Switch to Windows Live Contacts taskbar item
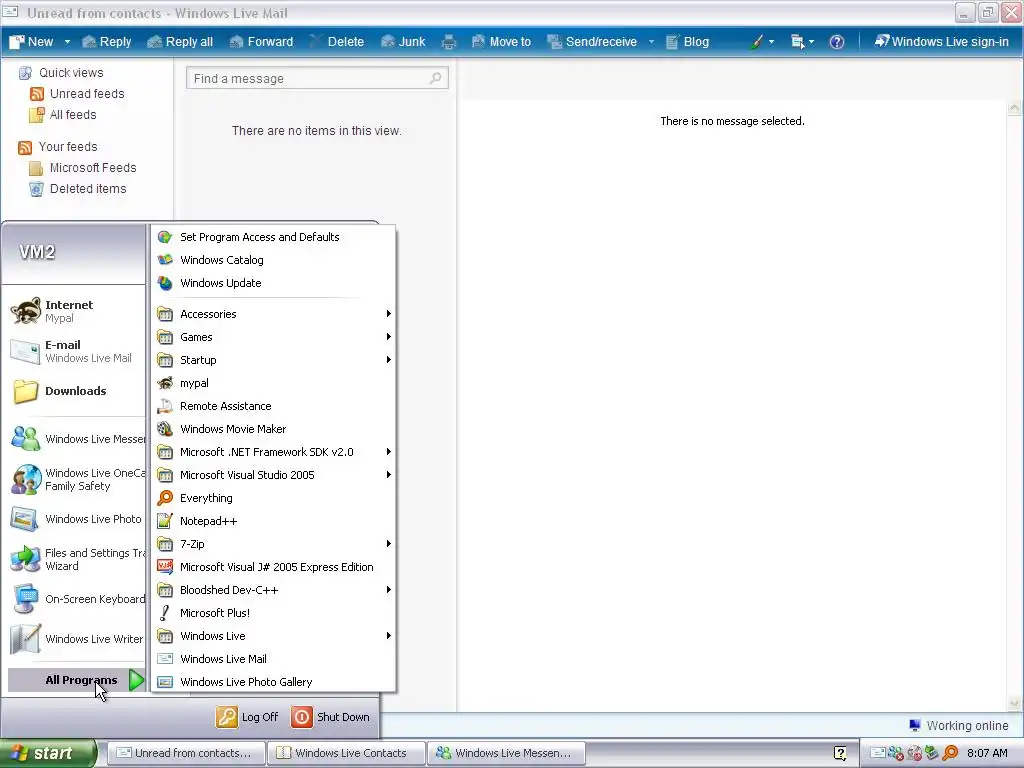This screenshot has width=1024, height=768. click(345, 753)
